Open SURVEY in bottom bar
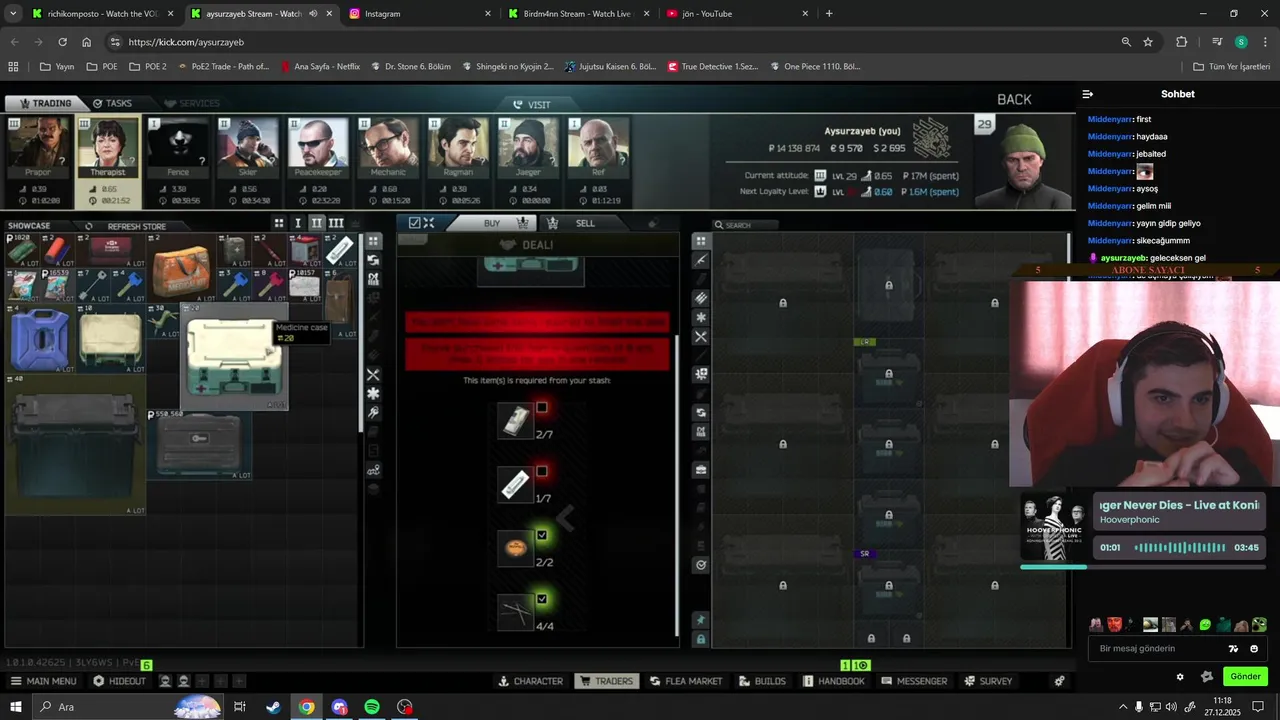 [x=988, y=681]
